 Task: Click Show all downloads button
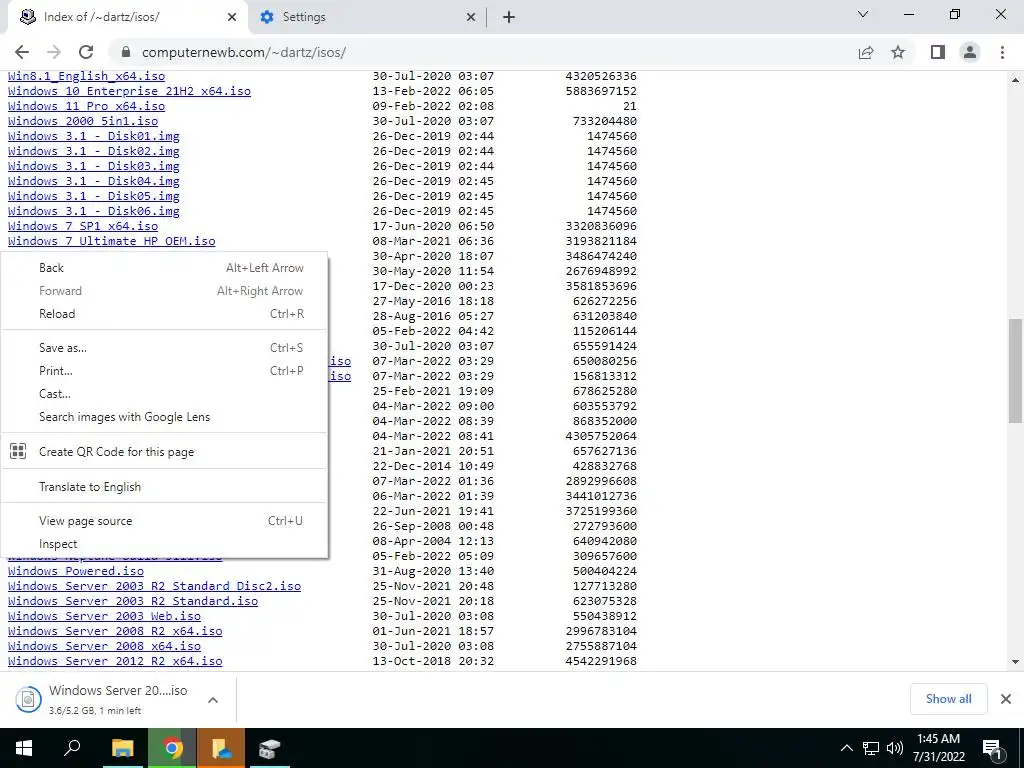[948, 699]
